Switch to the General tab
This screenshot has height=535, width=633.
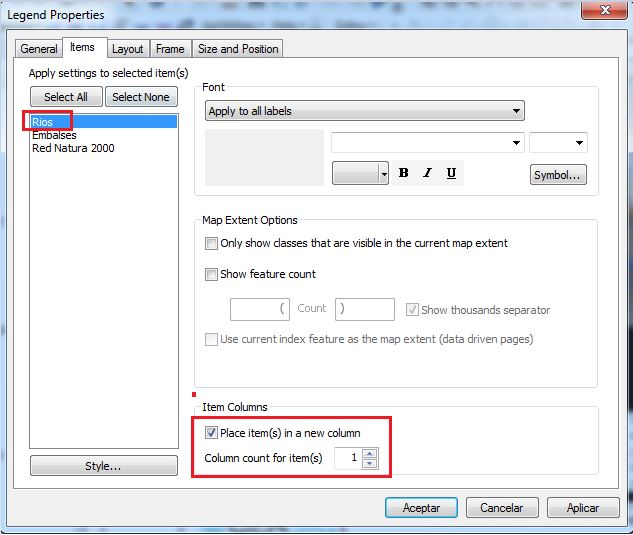tap(39, 48)
